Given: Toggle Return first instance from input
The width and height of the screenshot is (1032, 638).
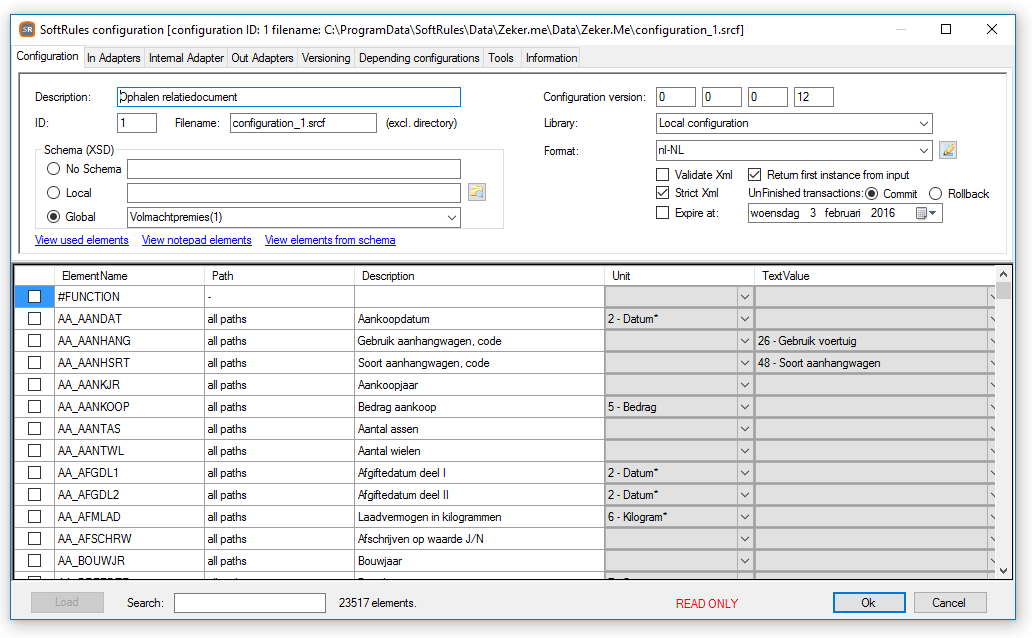Looking at the screenshot, I should tap(754, 174).
